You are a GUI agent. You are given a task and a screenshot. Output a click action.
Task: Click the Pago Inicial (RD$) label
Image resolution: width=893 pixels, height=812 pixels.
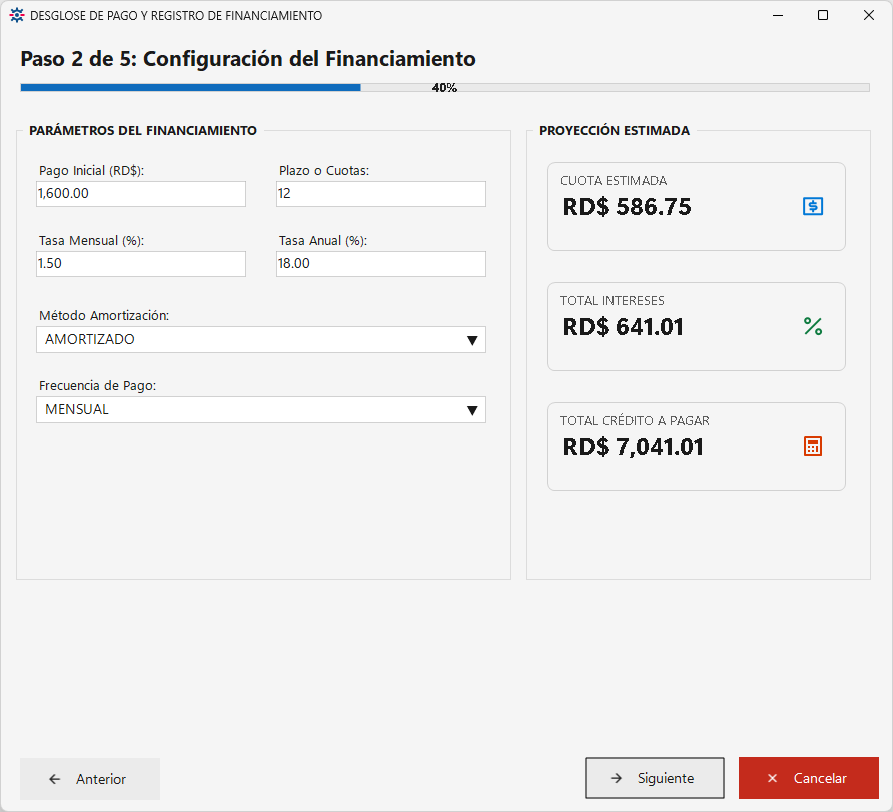click(91, 170)
